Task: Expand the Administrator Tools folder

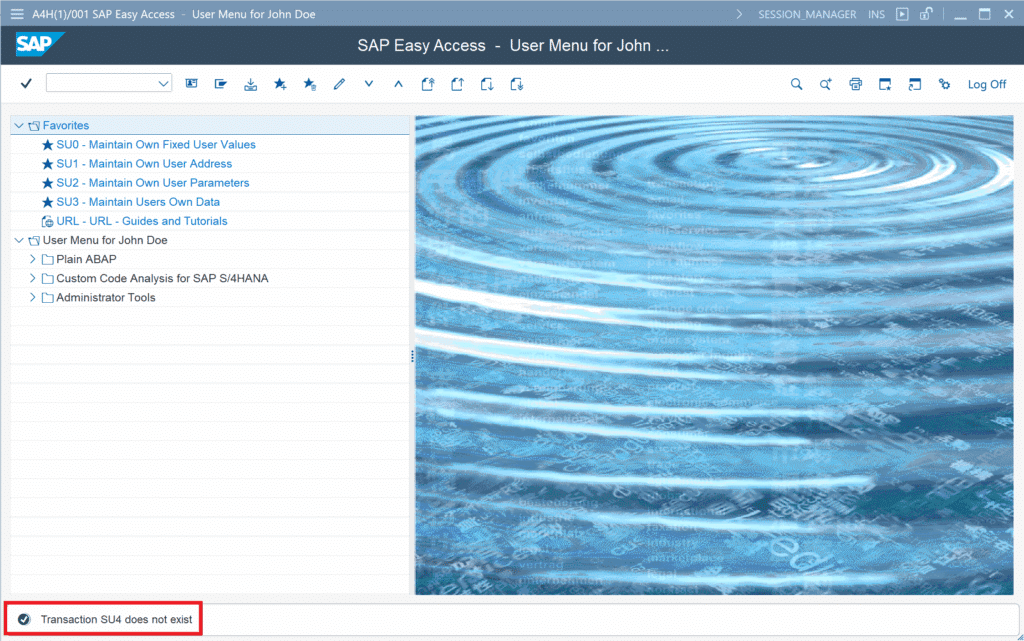Action: [x=33, y=297]
